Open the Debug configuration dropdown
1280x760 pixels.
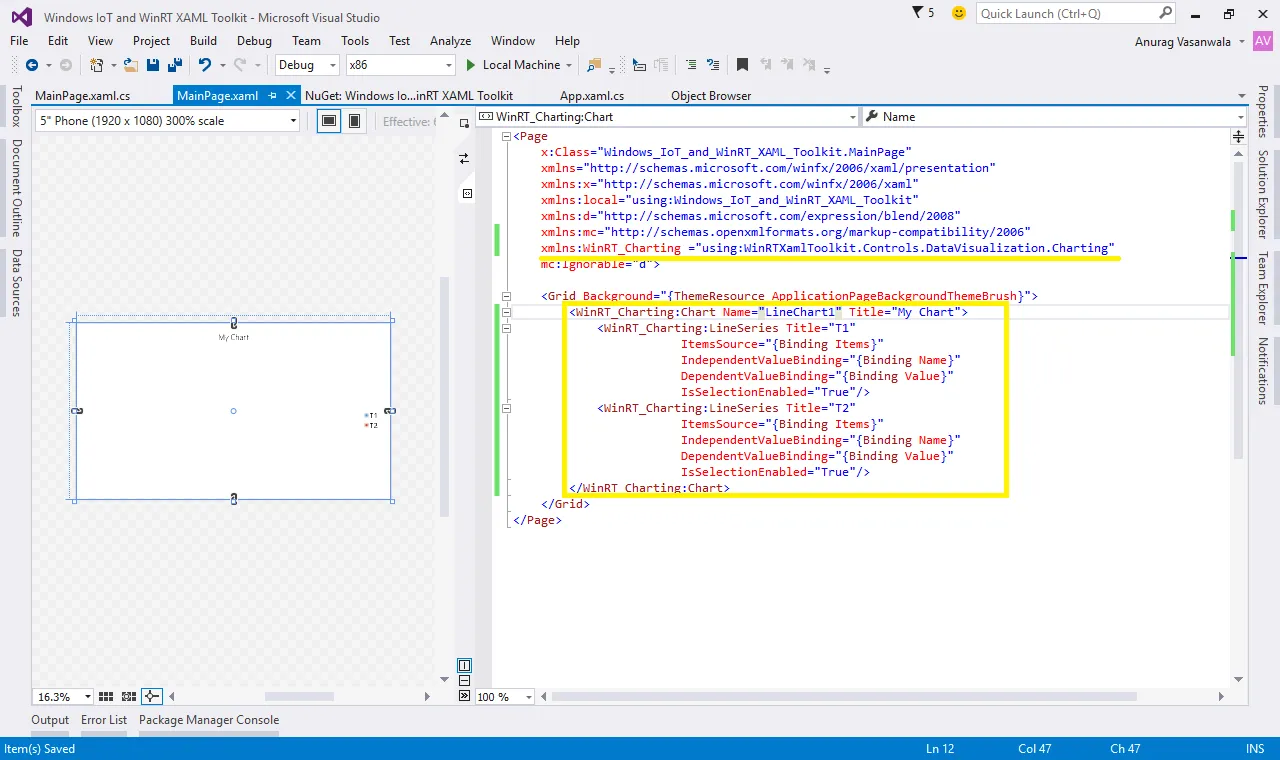point(308,65)
